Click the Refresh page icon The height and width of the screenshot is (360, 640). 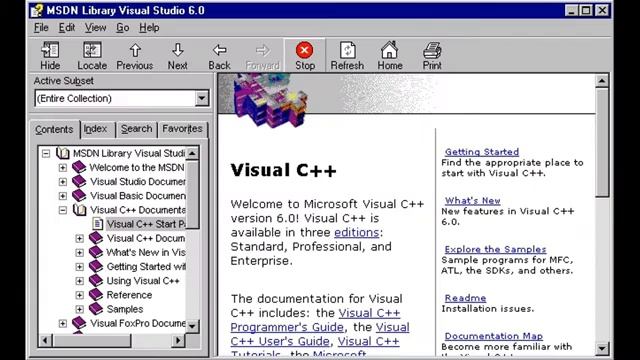347,50
